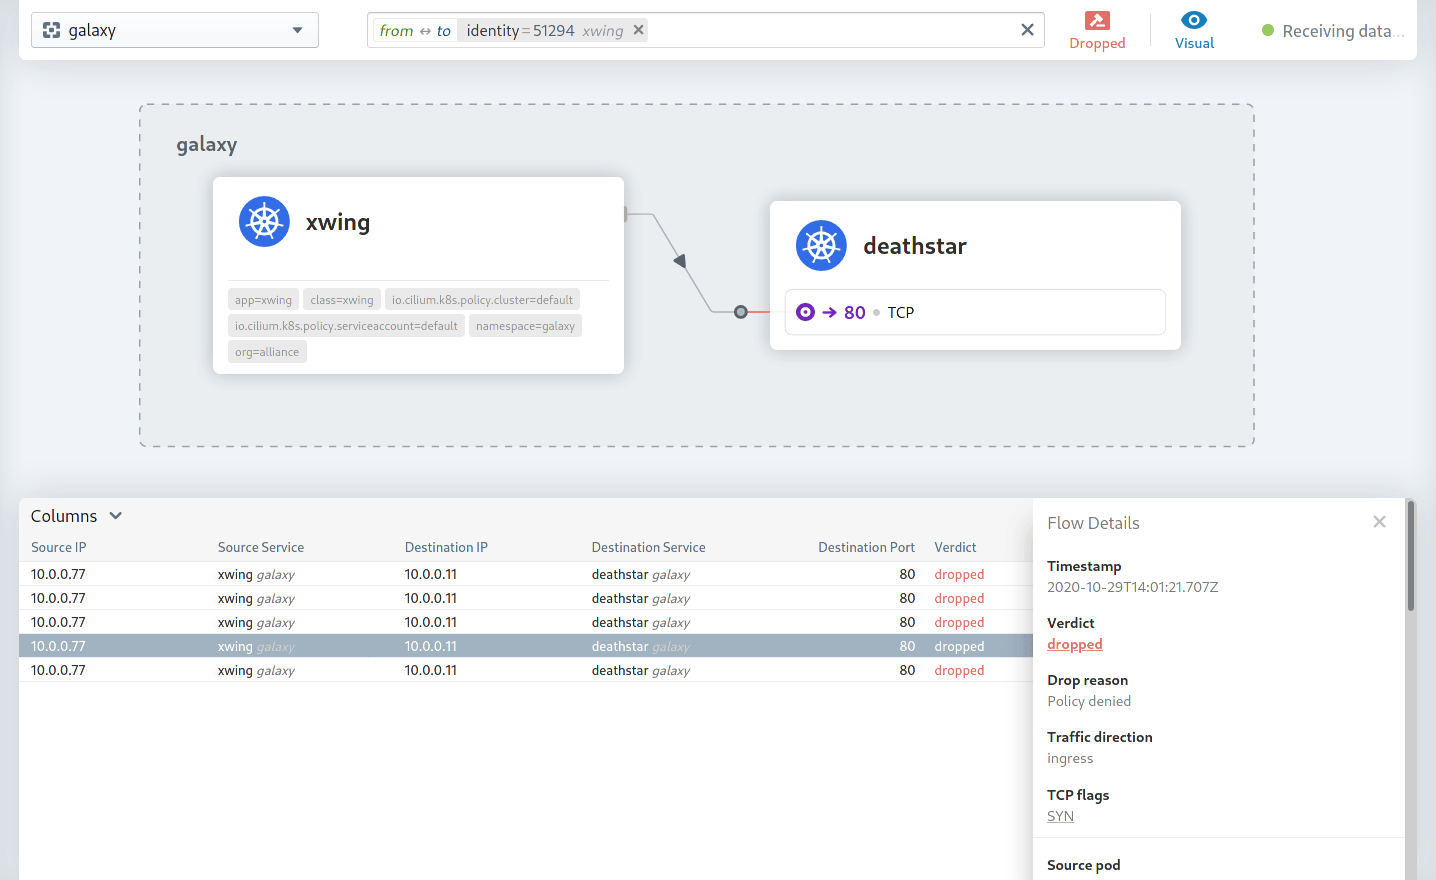Click the Verdict column header
Screen dimensions: 1436x880
point(955,547)
